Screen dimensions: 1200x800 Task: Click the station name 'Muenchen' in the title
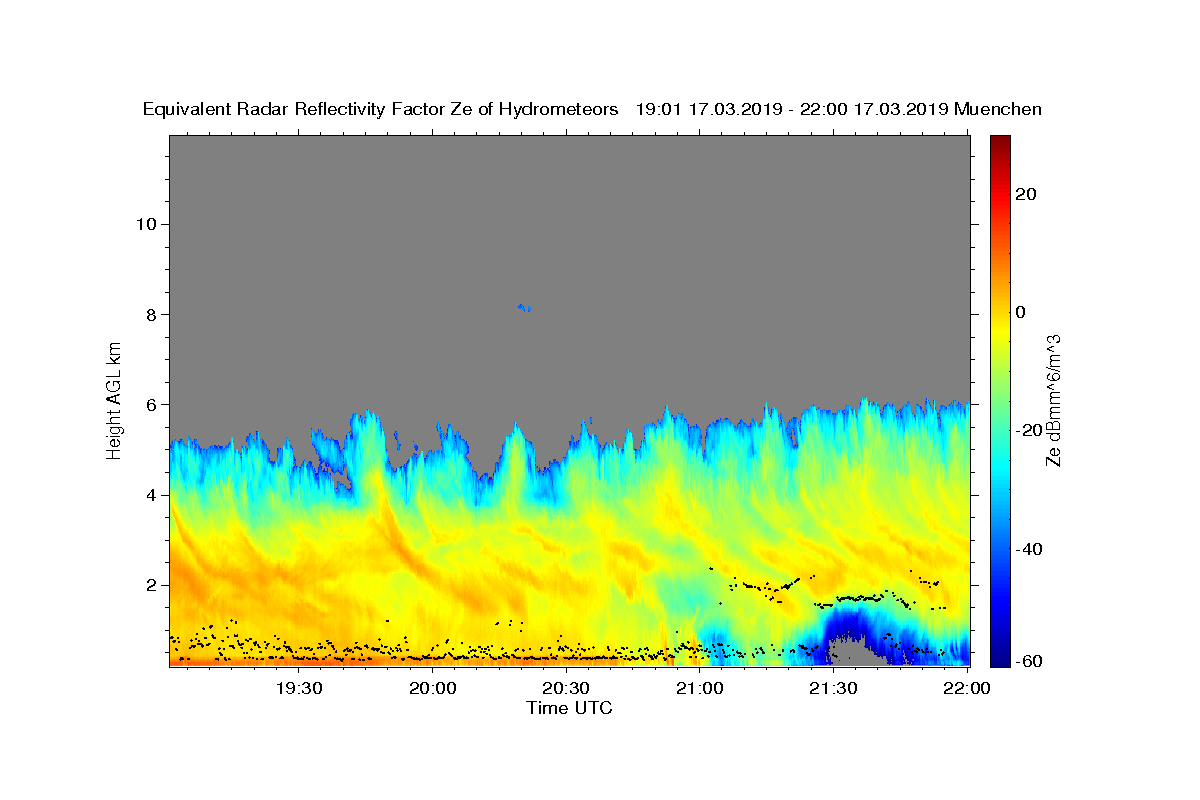pyautogui.click(x=999, y=110)
